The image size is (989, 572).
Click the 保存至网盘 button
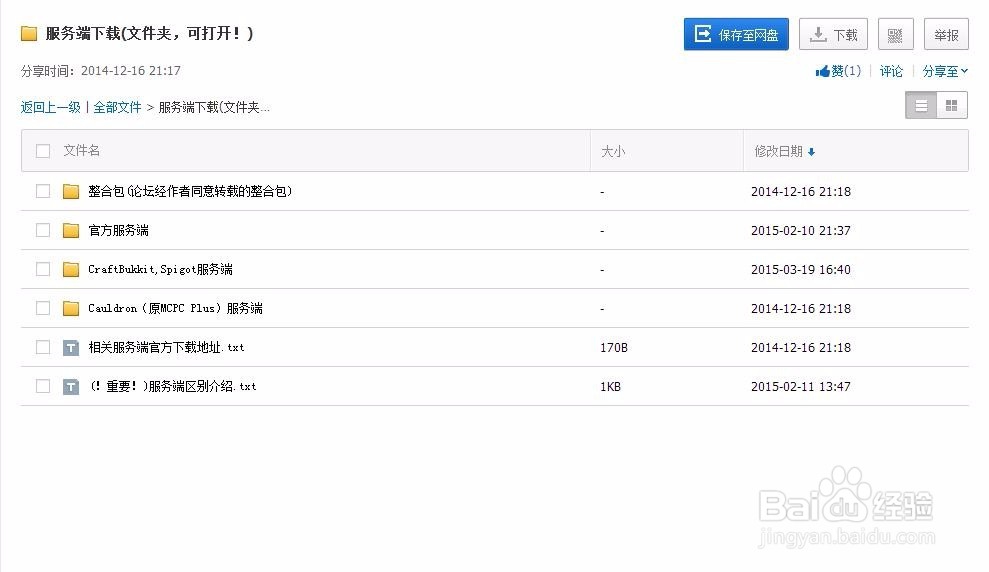click(x=736, y=34)
